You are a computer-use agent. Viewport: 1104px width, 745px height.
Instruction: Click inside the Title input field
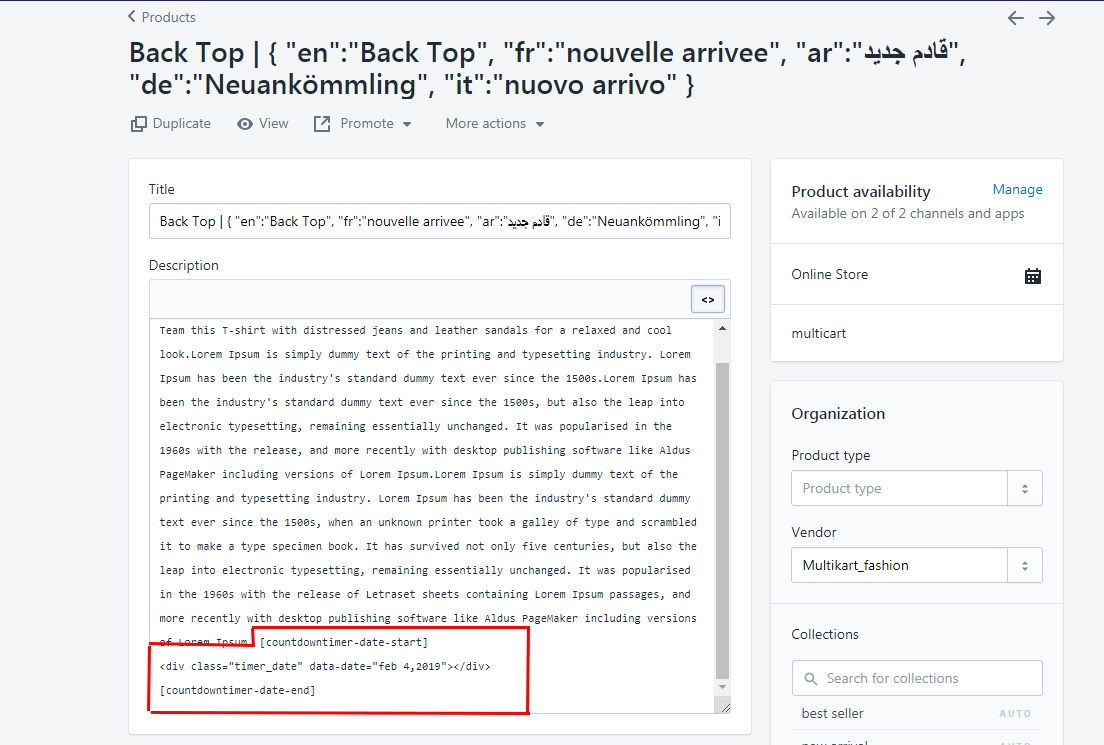pyautogui.click(x=440, y=221)
